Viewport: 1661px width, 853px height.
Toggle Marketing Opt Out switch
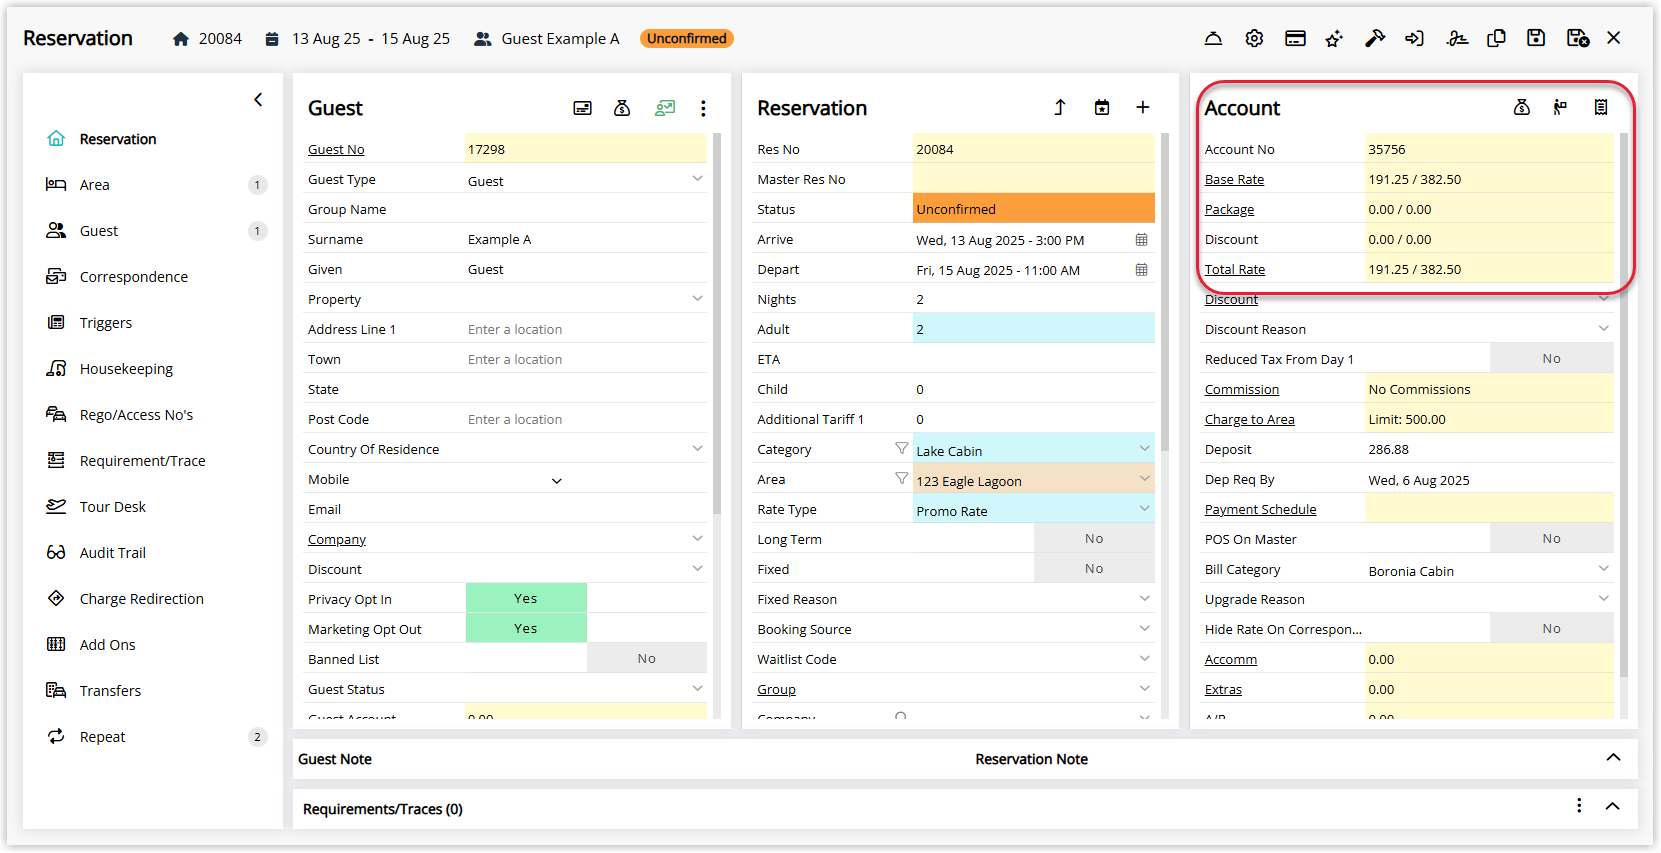point(526,628)
